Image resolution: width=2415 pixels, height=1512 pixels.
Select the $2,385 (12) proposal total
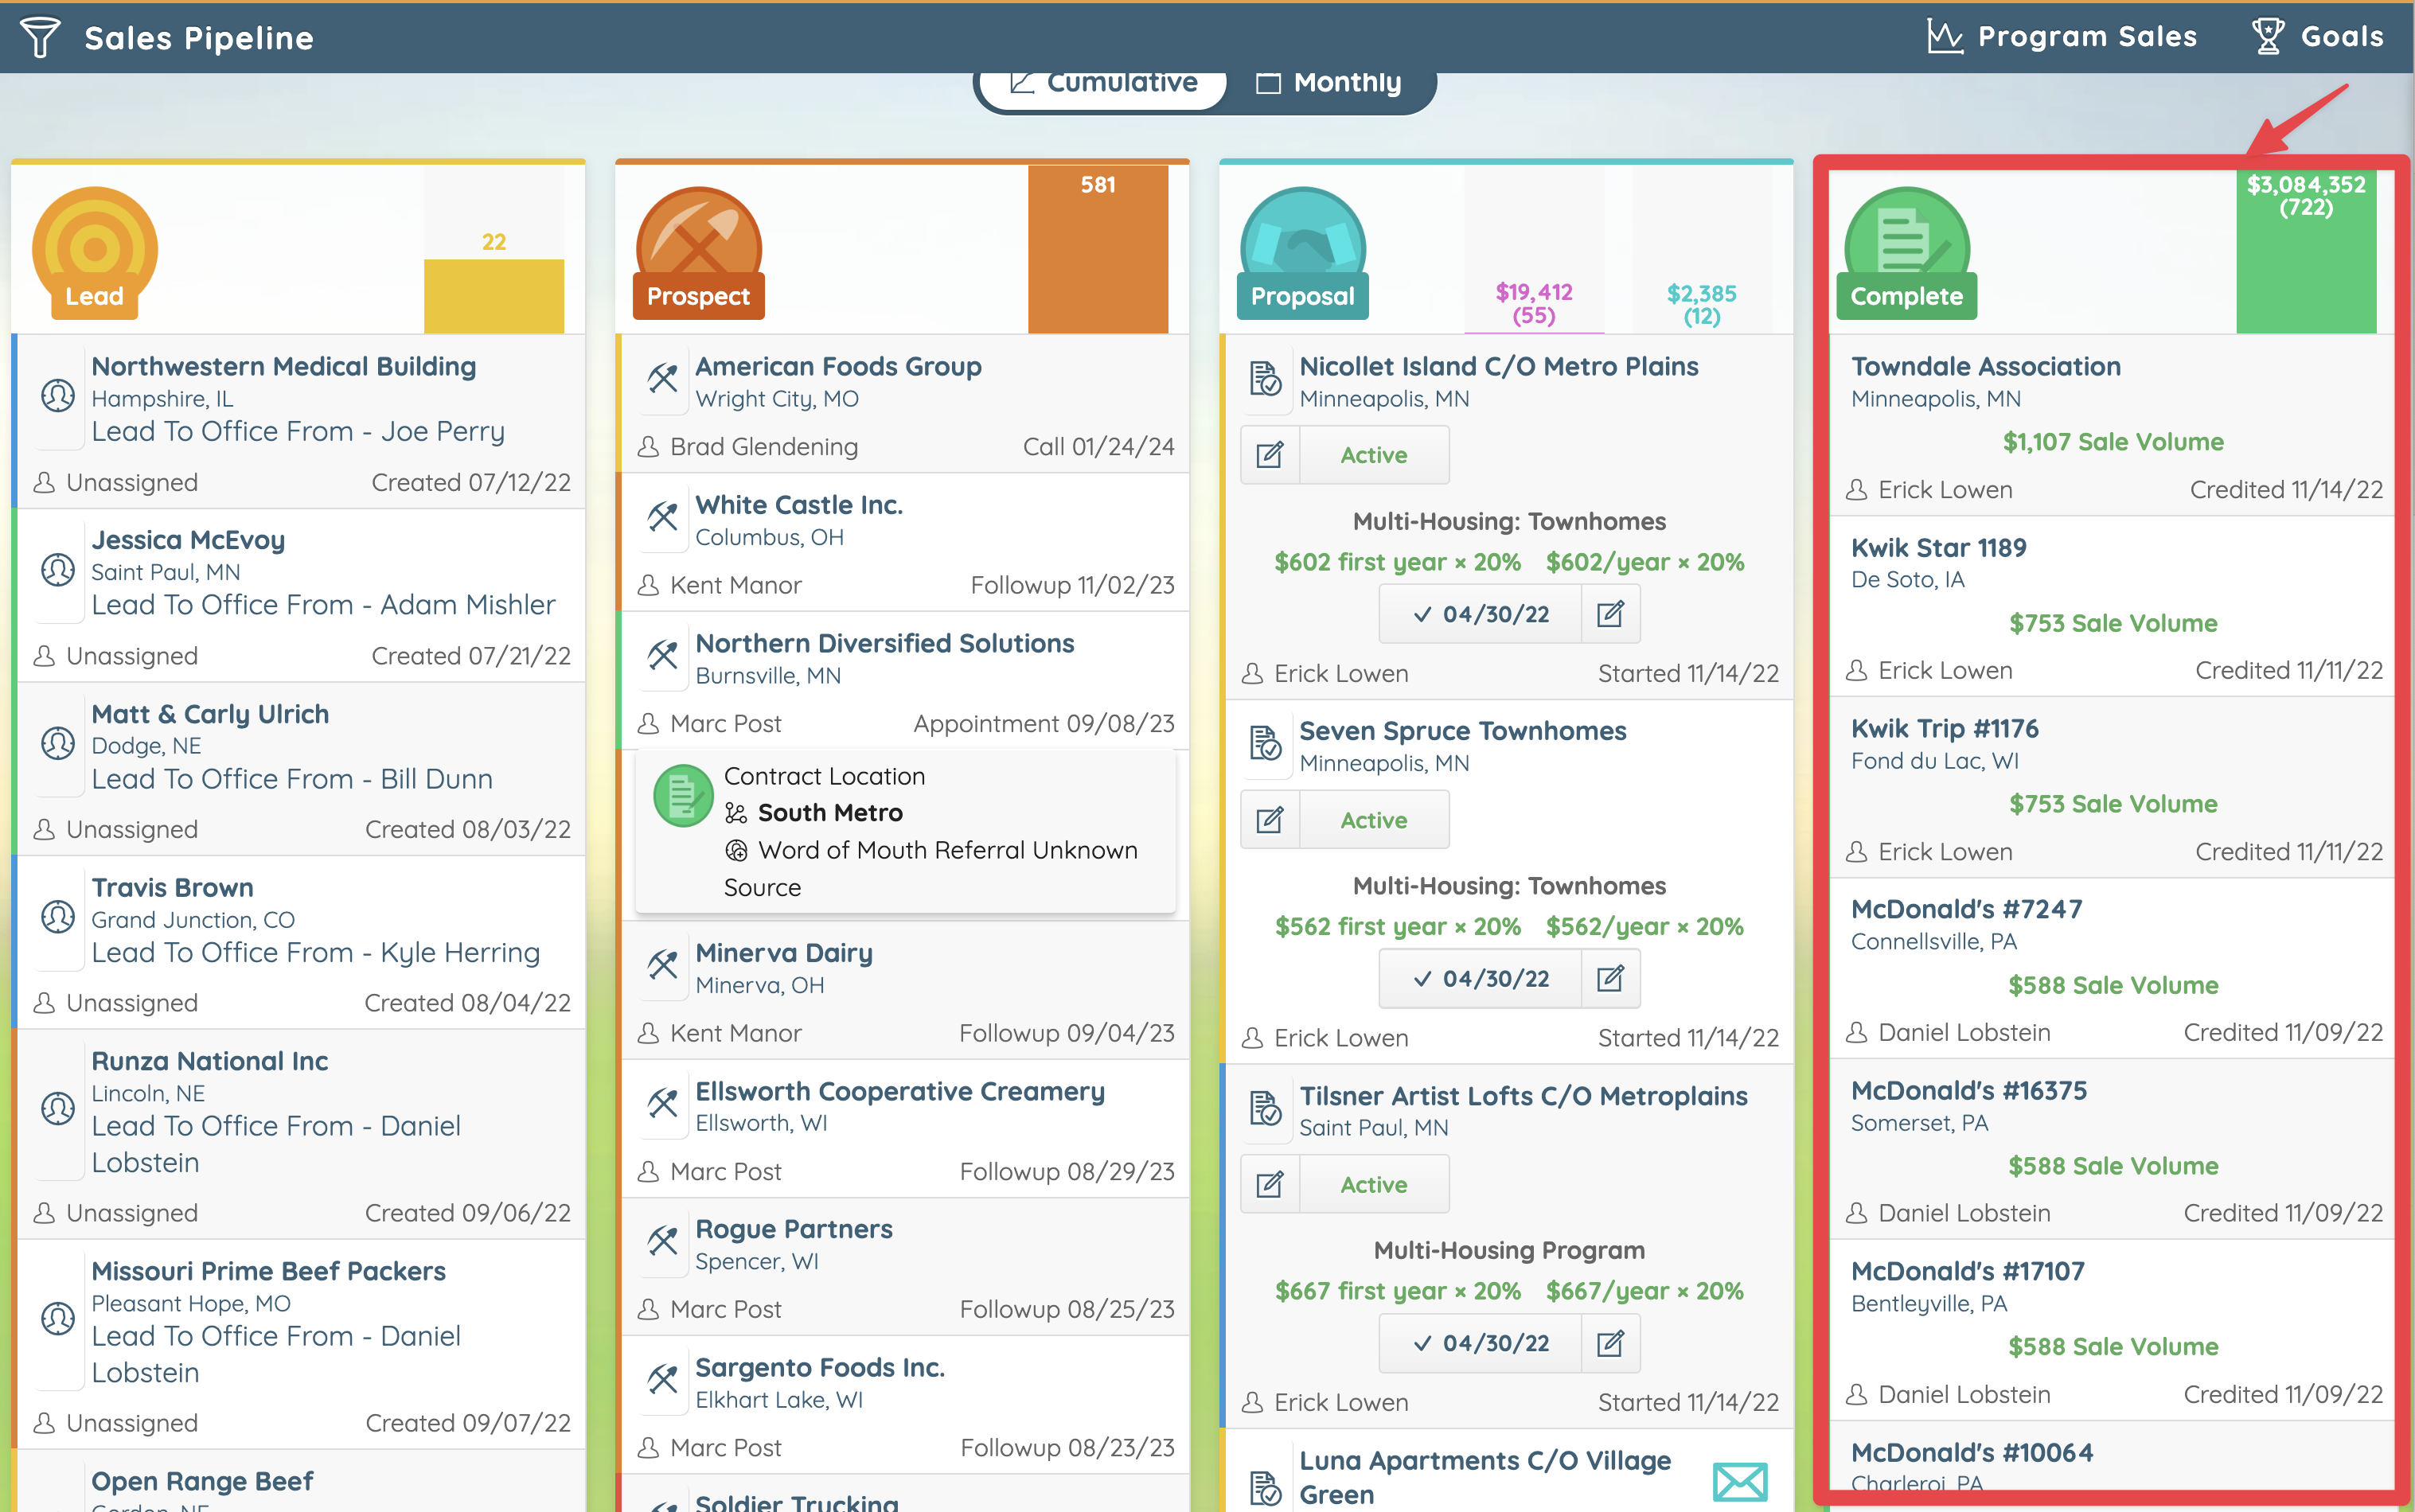(x=1702, y=304)
